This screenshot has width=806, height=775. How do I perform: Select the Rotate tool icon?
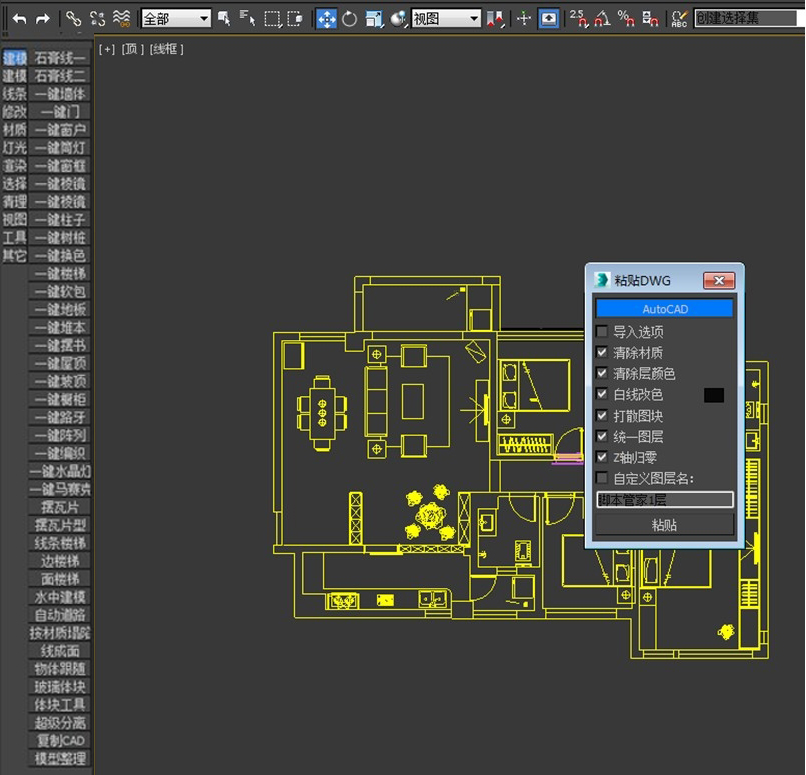point(350,20)
